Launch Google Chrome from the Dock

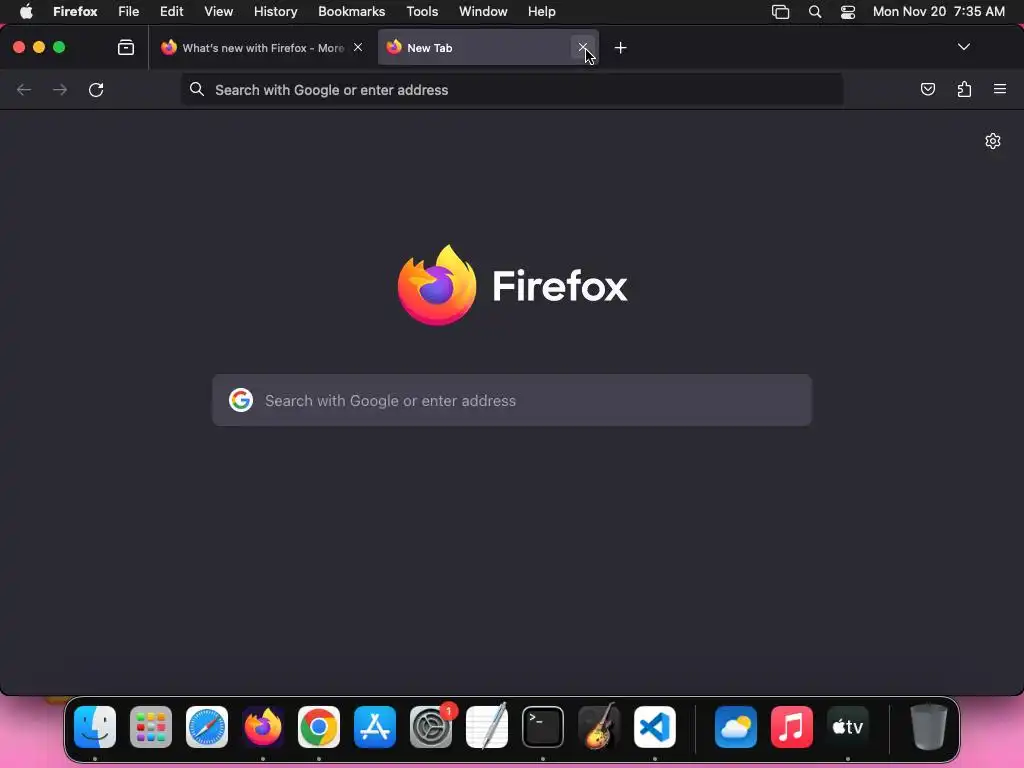pyautogui.click(x=319, y=727)
